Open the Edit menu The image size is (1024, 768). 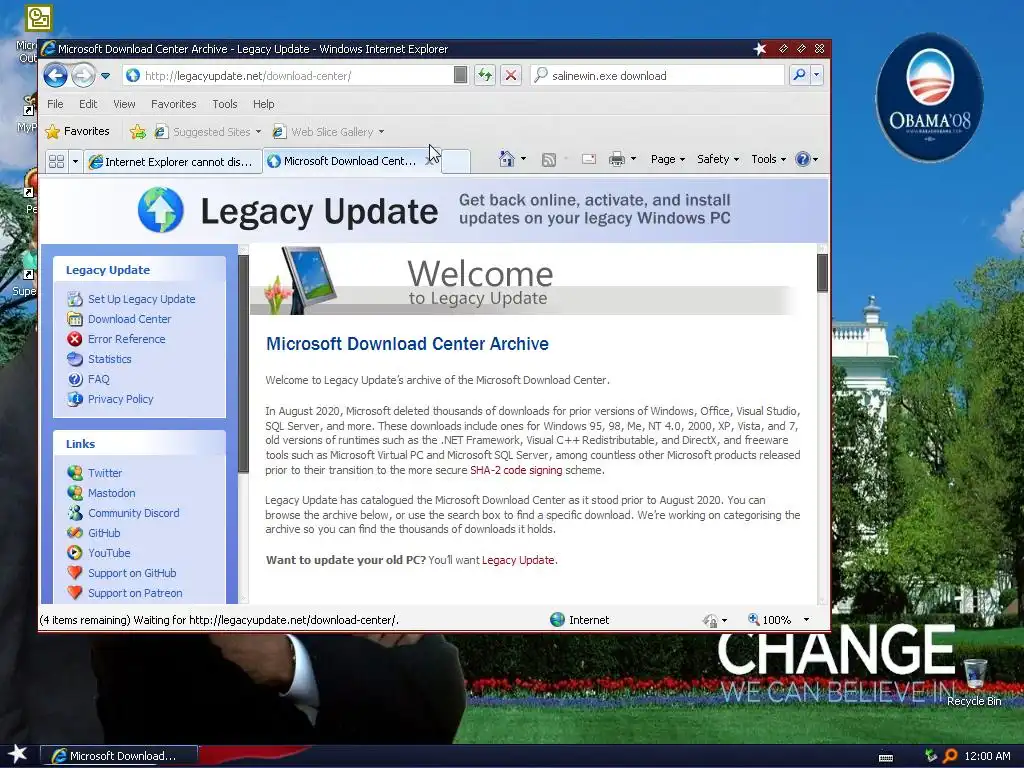coord(88,104)
